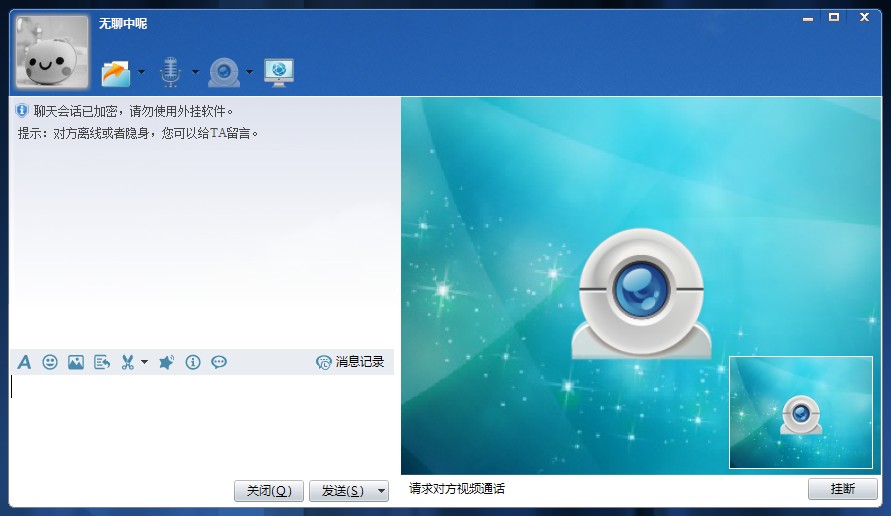Click the scissors screenshot tool
Screen dimensions: 891x516
tap(128, 362)
